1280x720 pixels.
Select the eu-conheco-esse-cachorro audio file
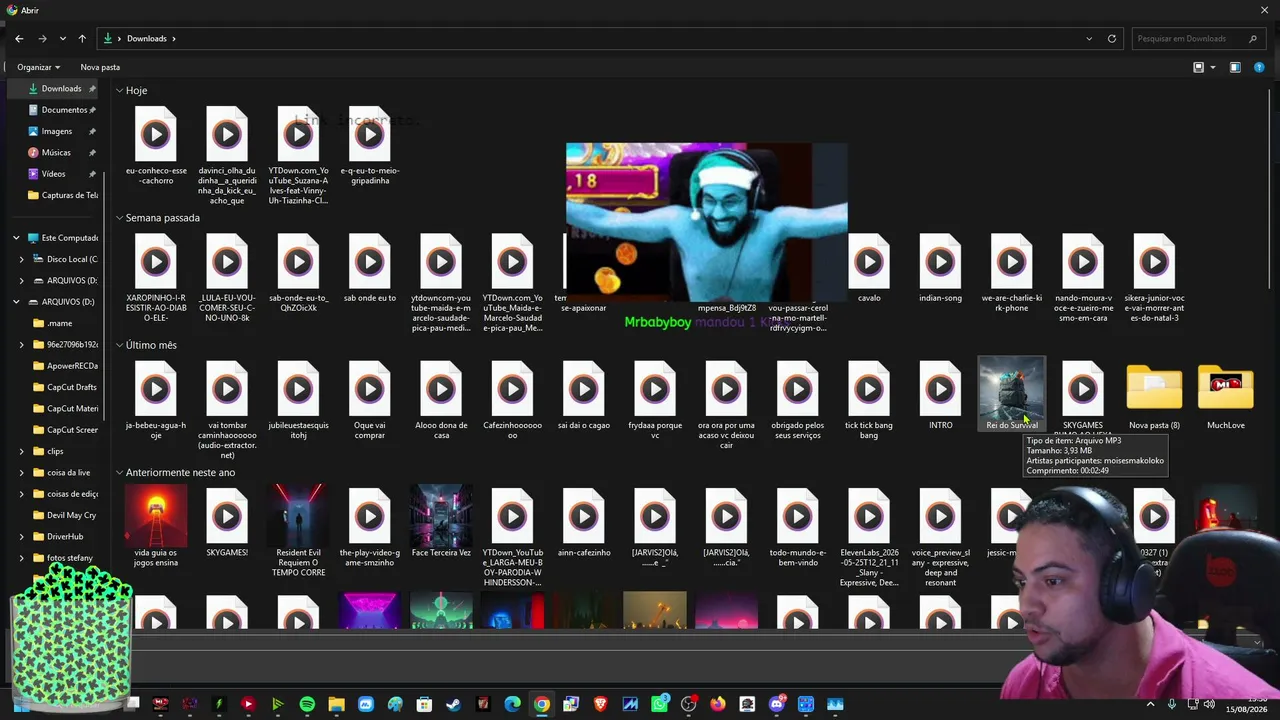[155, 146]
